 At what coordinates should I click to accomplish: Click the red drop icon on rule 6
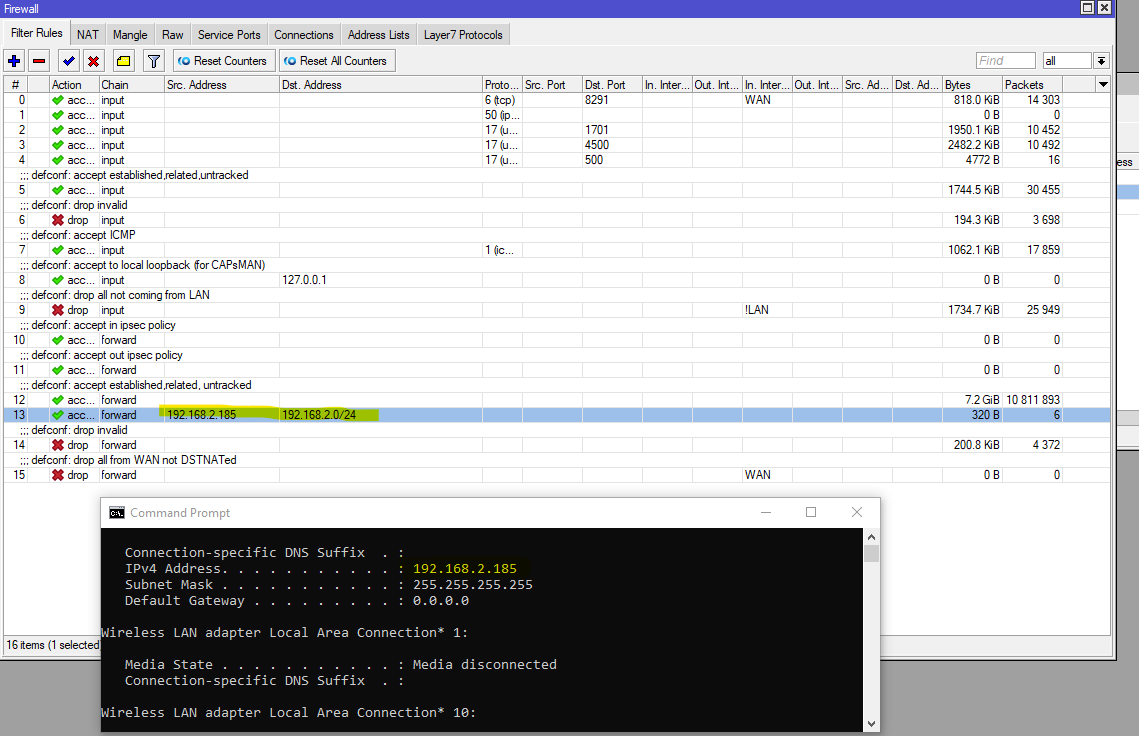click(x=58, y=220)
